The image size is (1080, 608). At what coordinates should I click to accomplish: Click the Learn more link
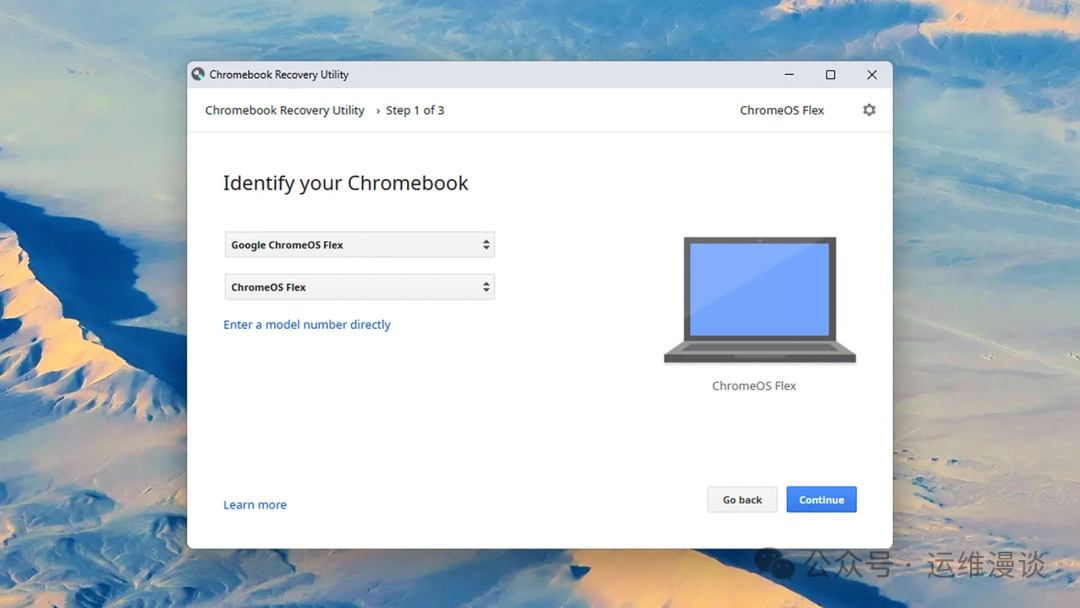pos(254,504)
